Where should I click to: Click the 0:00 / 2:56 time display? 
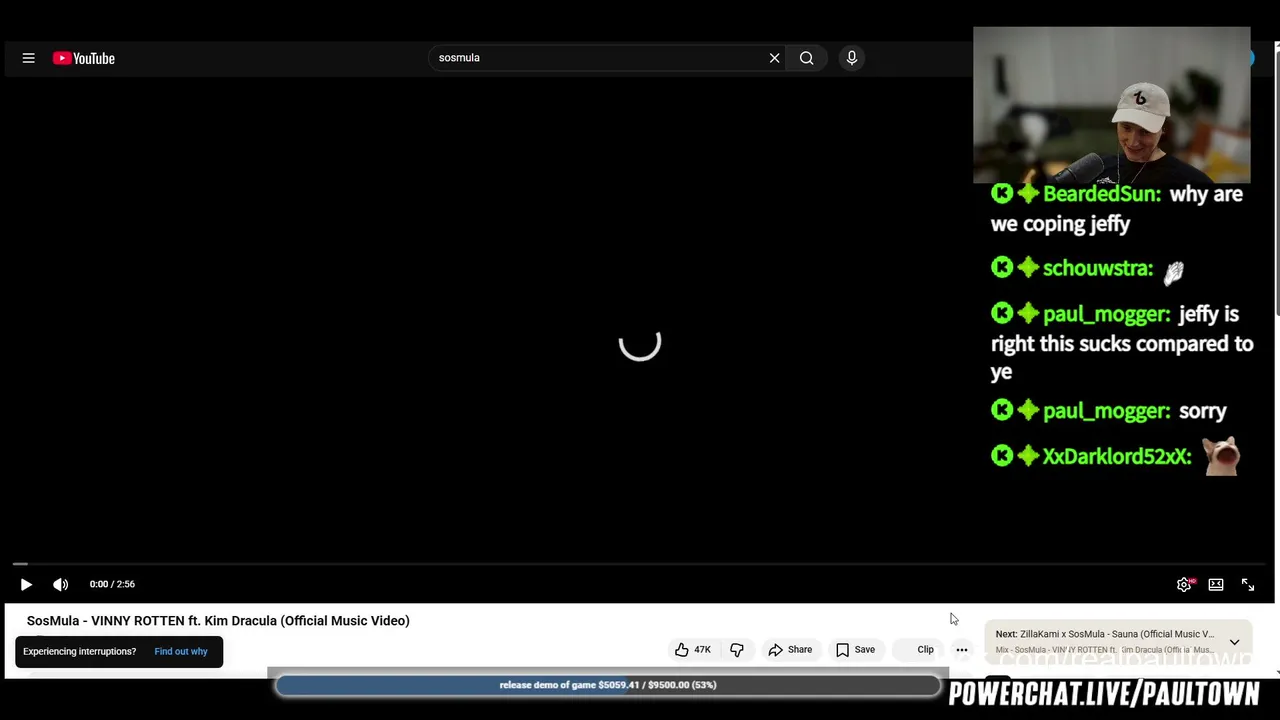(x=112, y=584)
